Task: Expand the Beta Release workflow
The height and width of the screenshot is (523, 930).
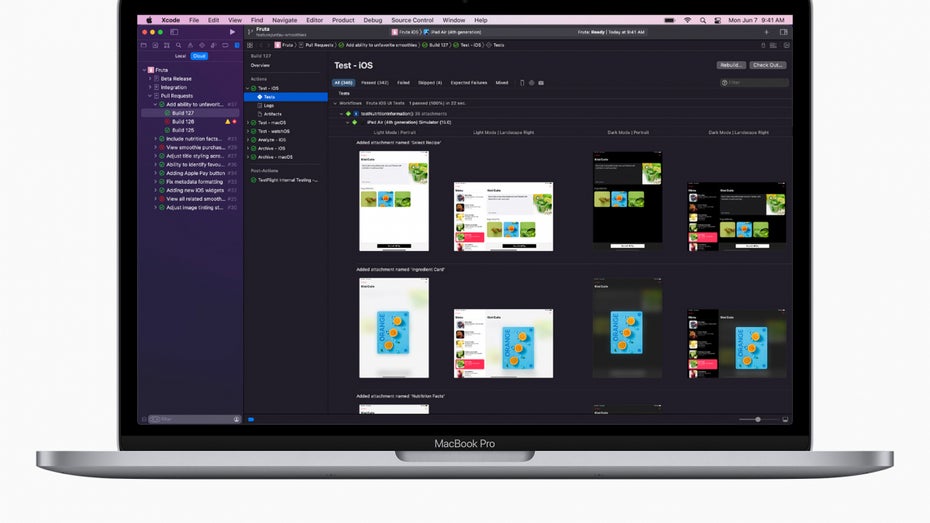Action: tap(150, 78)
